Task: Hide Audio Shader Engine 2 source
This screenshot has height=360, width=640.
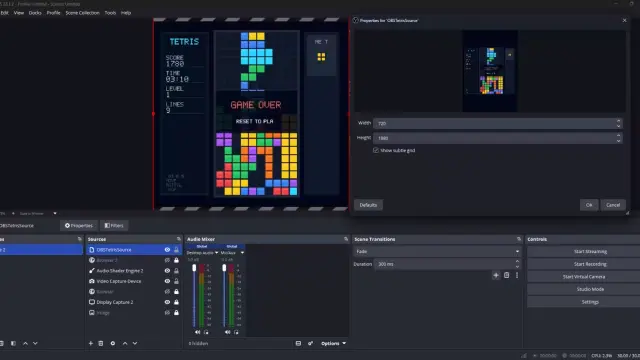Action: (x=167, y=271)
